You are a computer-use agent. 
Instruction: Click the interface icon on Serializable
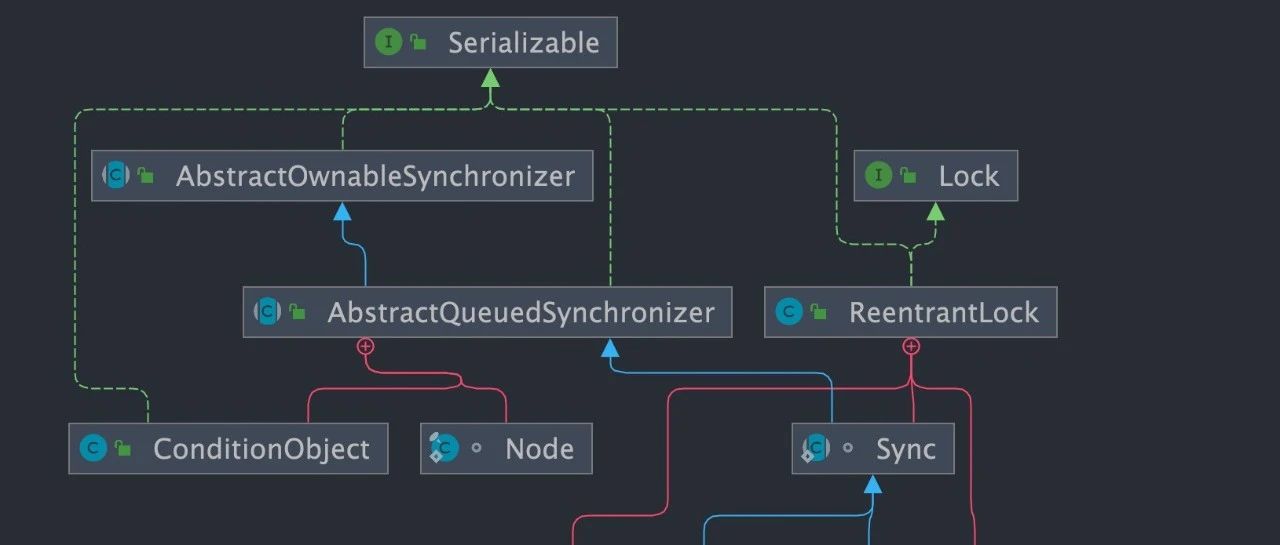pos(388,42)
